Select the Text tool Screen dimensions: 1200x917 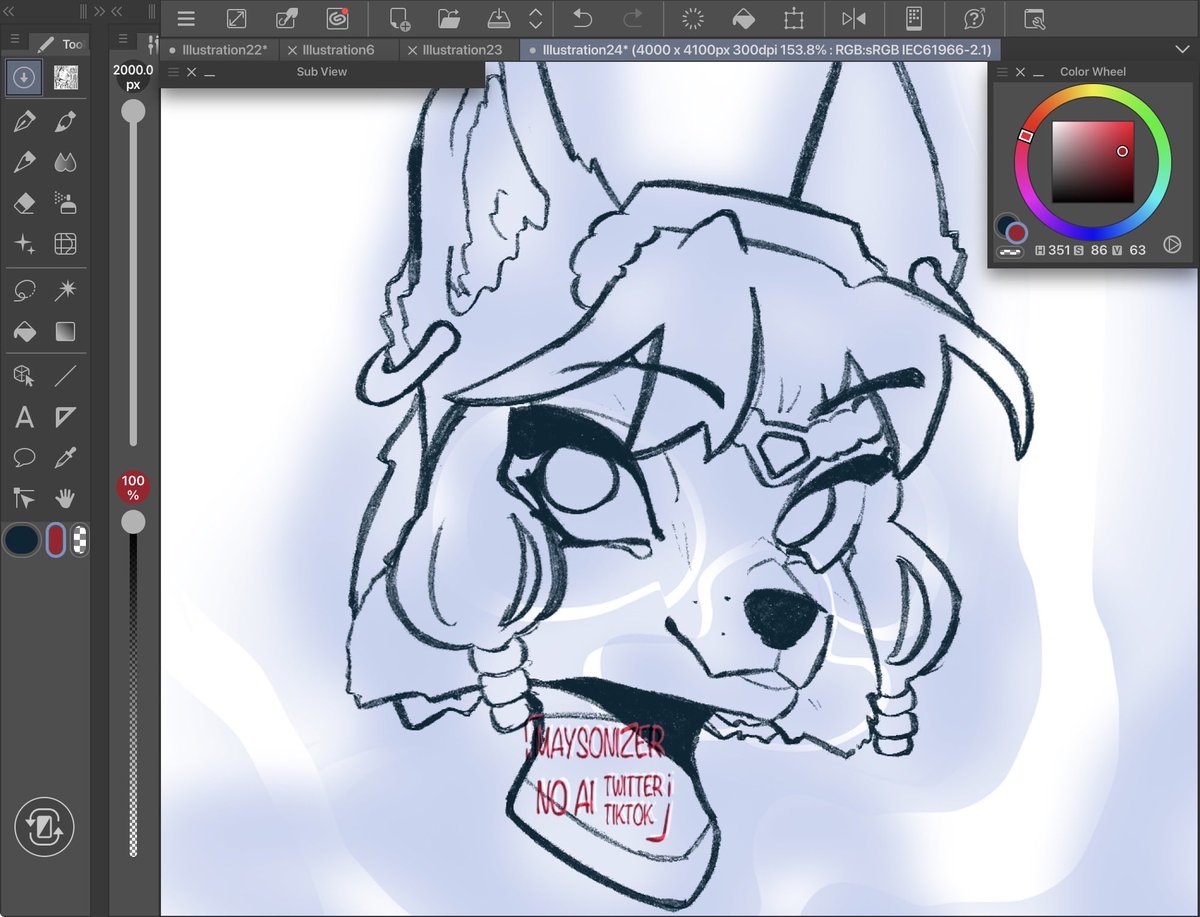coord(25,418)
